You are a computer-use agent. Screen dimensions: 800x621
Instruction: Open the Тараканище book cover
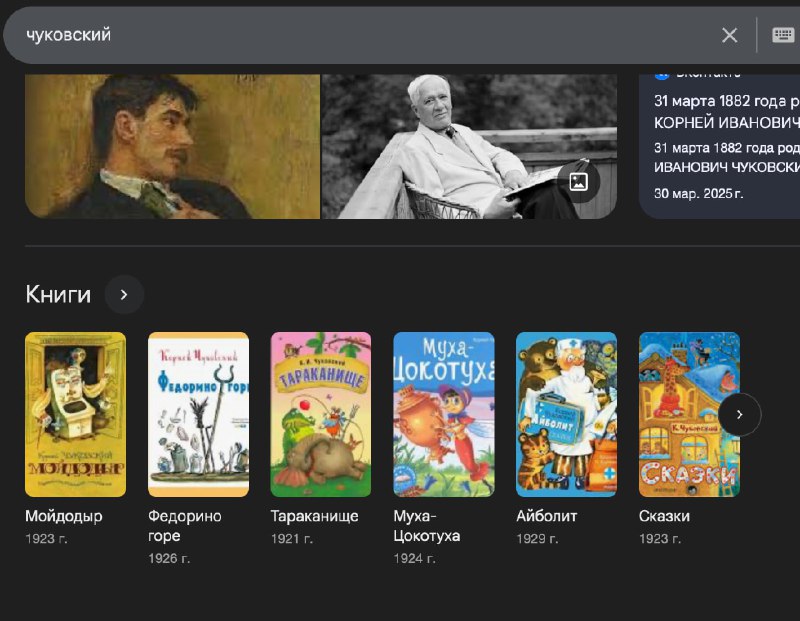coord(321,414)
